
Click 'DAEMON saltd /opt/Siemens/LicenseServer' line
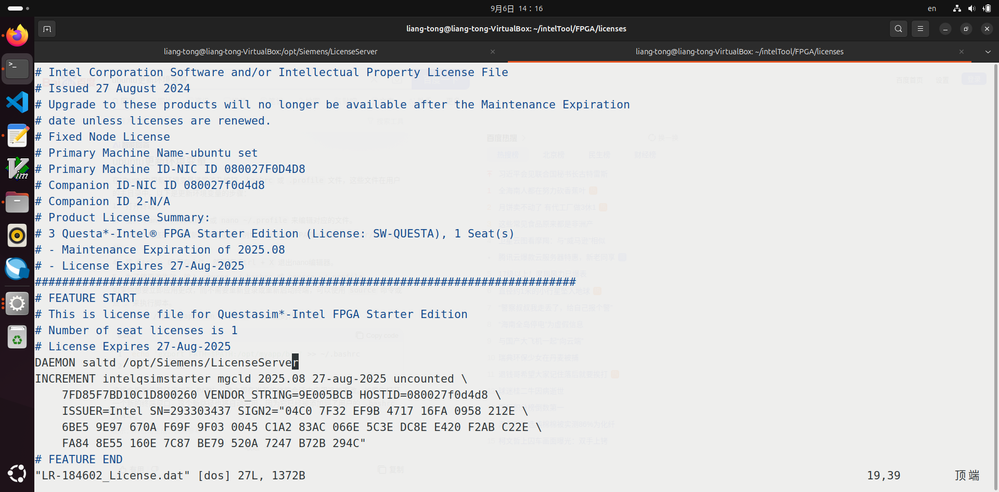[x=166, y=363]
